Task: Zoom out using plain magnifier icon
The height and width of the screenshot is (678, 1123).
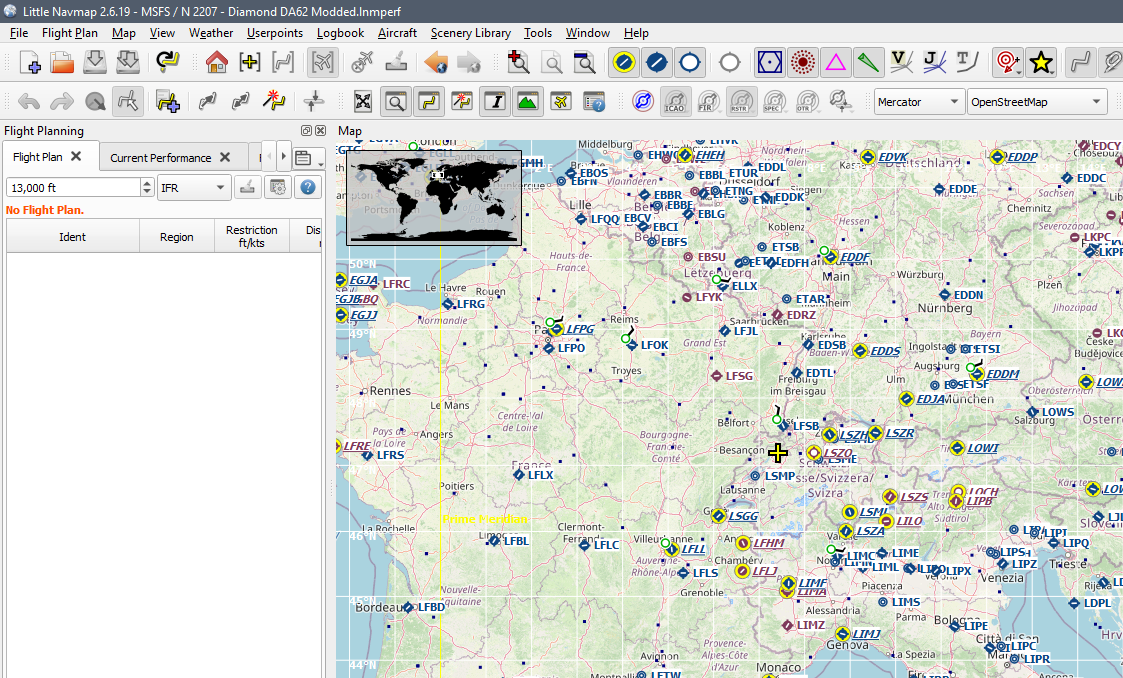Action: (x=551, y=63)
